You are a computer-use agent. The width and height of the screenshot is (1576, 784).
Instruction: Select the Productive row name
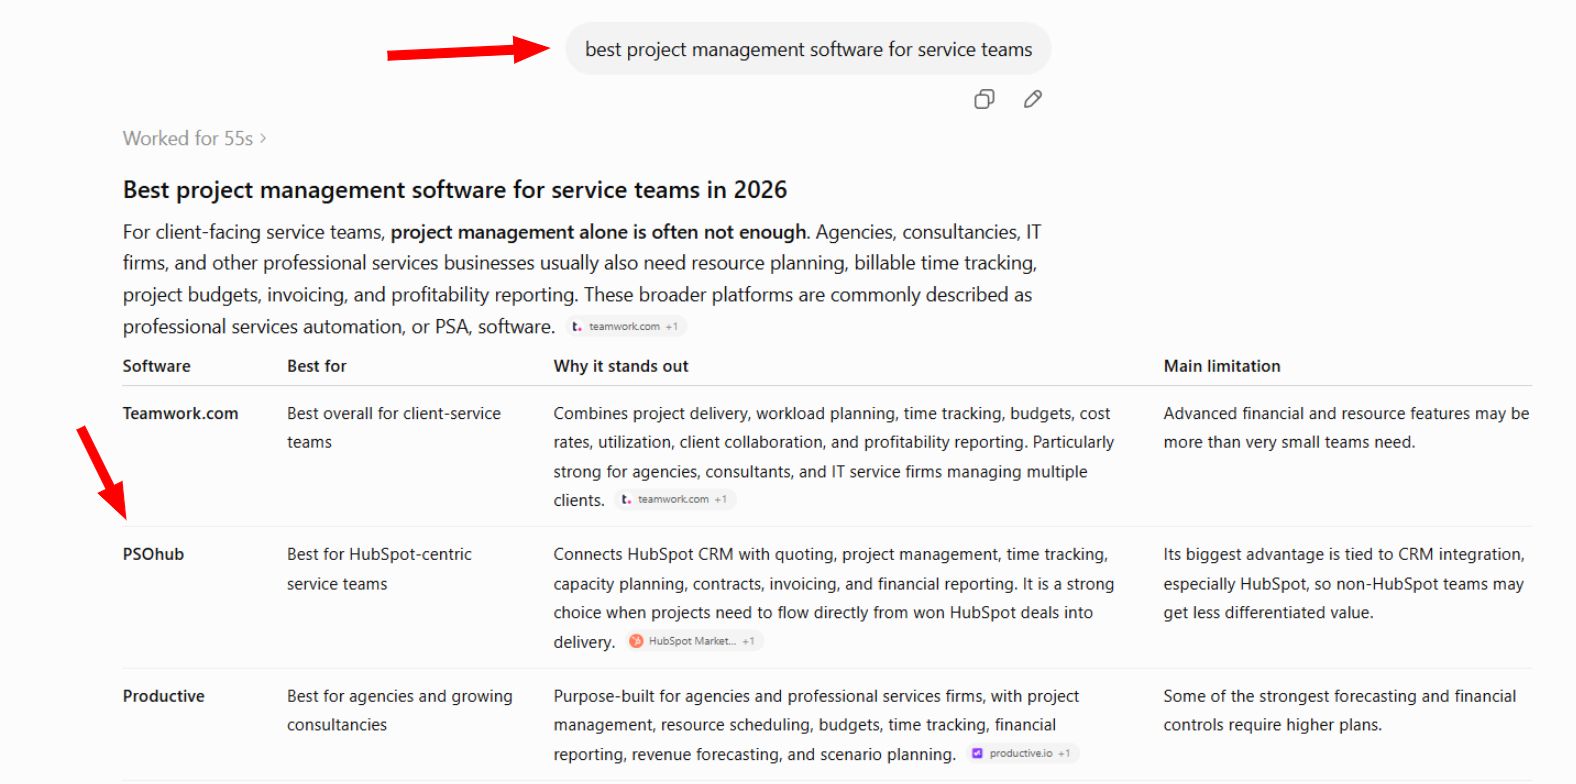(x=164, y=697)
